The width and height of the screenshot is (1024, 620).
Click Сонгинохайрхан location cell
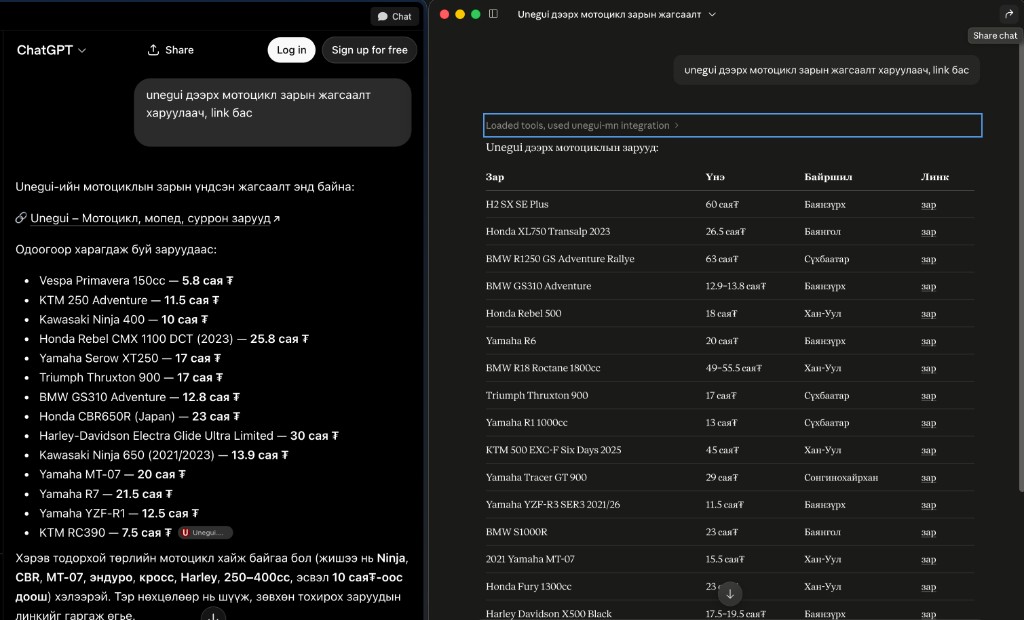click(840, 478)
